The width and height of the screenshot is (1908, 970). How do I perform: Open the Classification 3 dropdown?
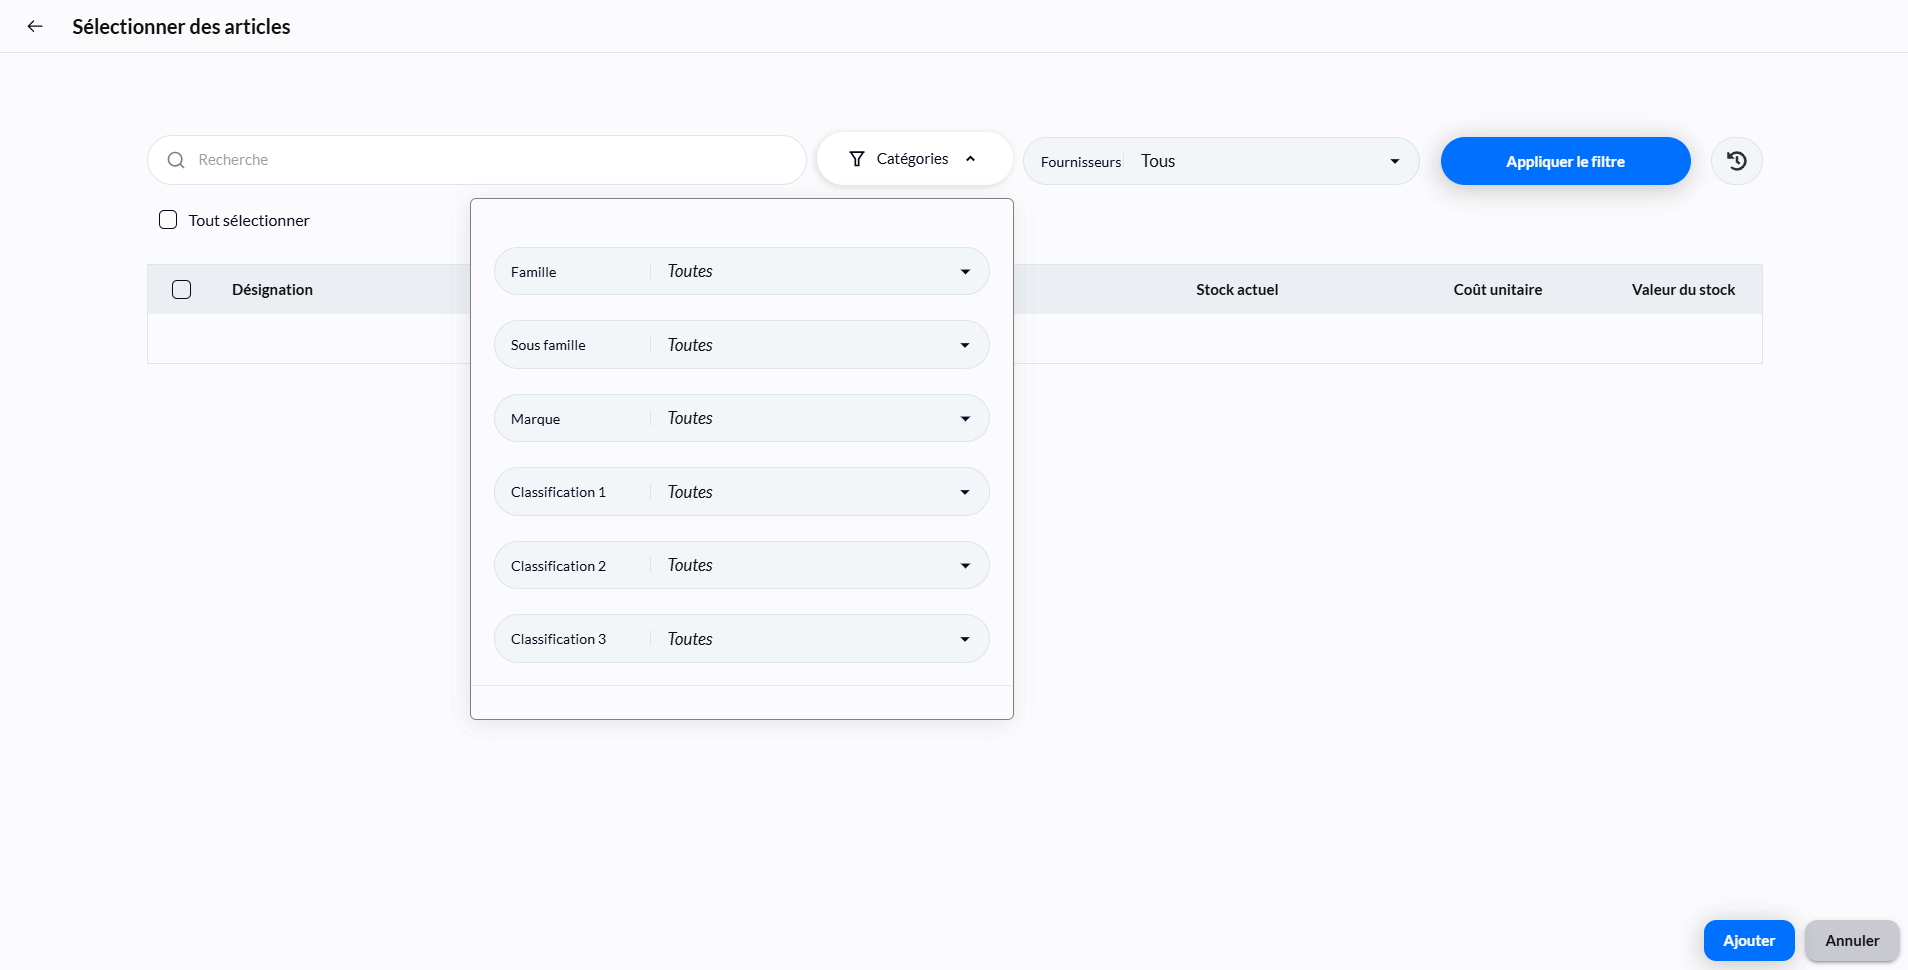741,639
